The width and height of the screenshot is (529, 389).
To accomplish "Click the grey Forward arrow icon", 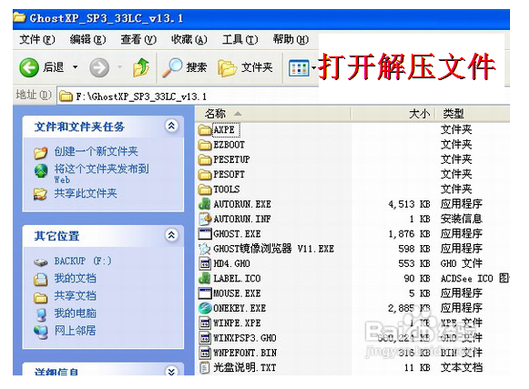I will 99,68.
